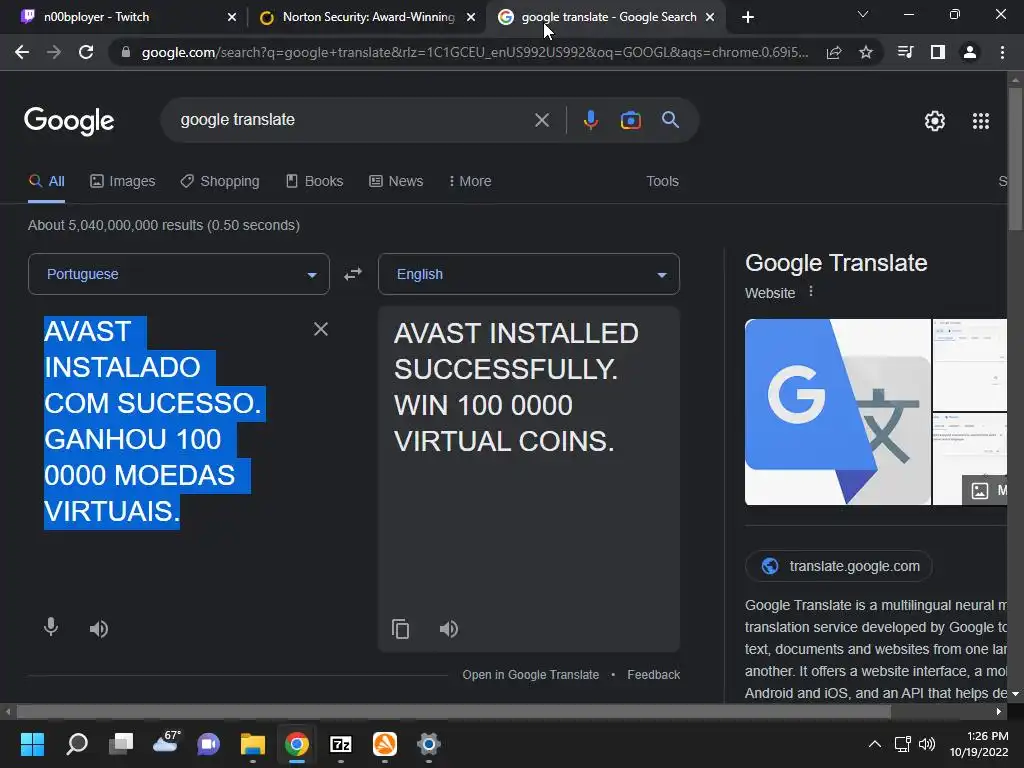Close the Norton Security tab
The height and width of the screenshot is (768, 1024).
tap(471, 18)
